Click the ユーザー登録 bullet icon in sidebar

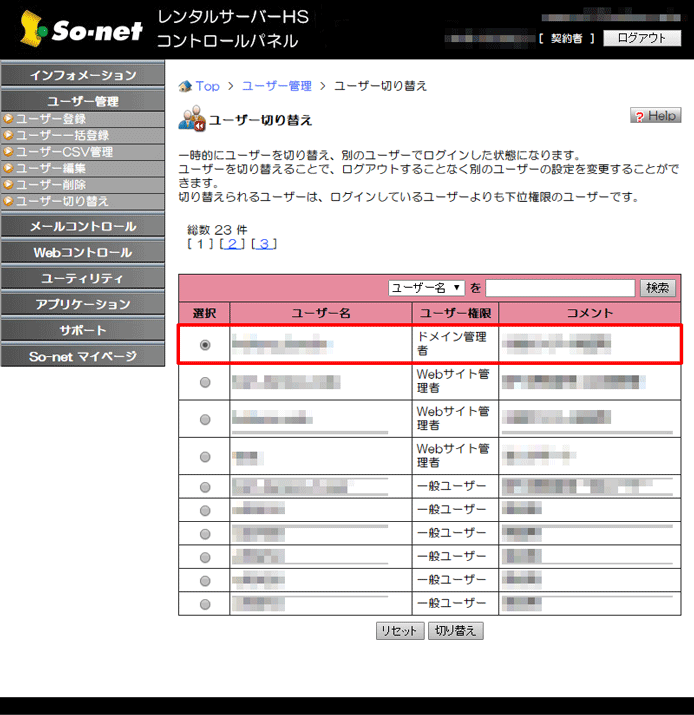point(8,119)
